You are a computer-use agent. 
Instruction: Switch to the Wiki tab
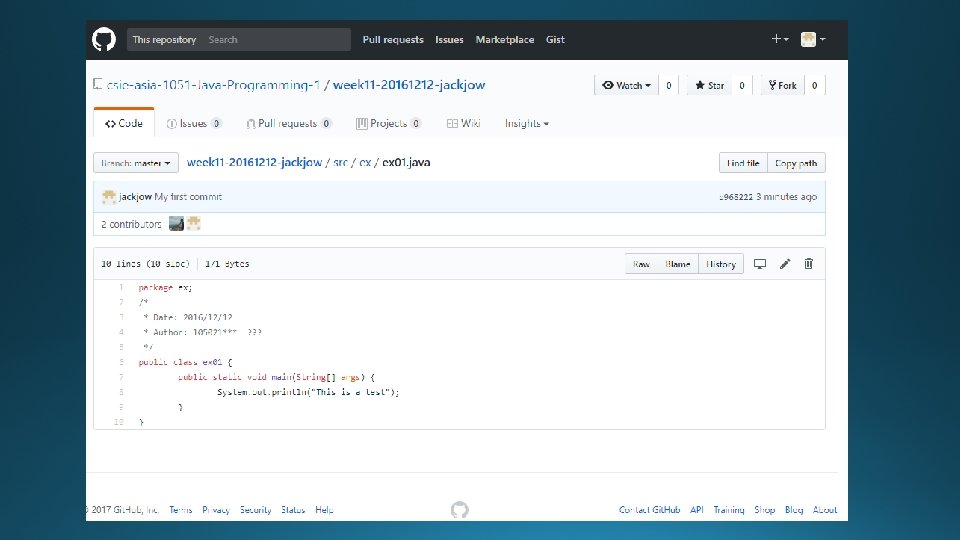coord(463,124)
